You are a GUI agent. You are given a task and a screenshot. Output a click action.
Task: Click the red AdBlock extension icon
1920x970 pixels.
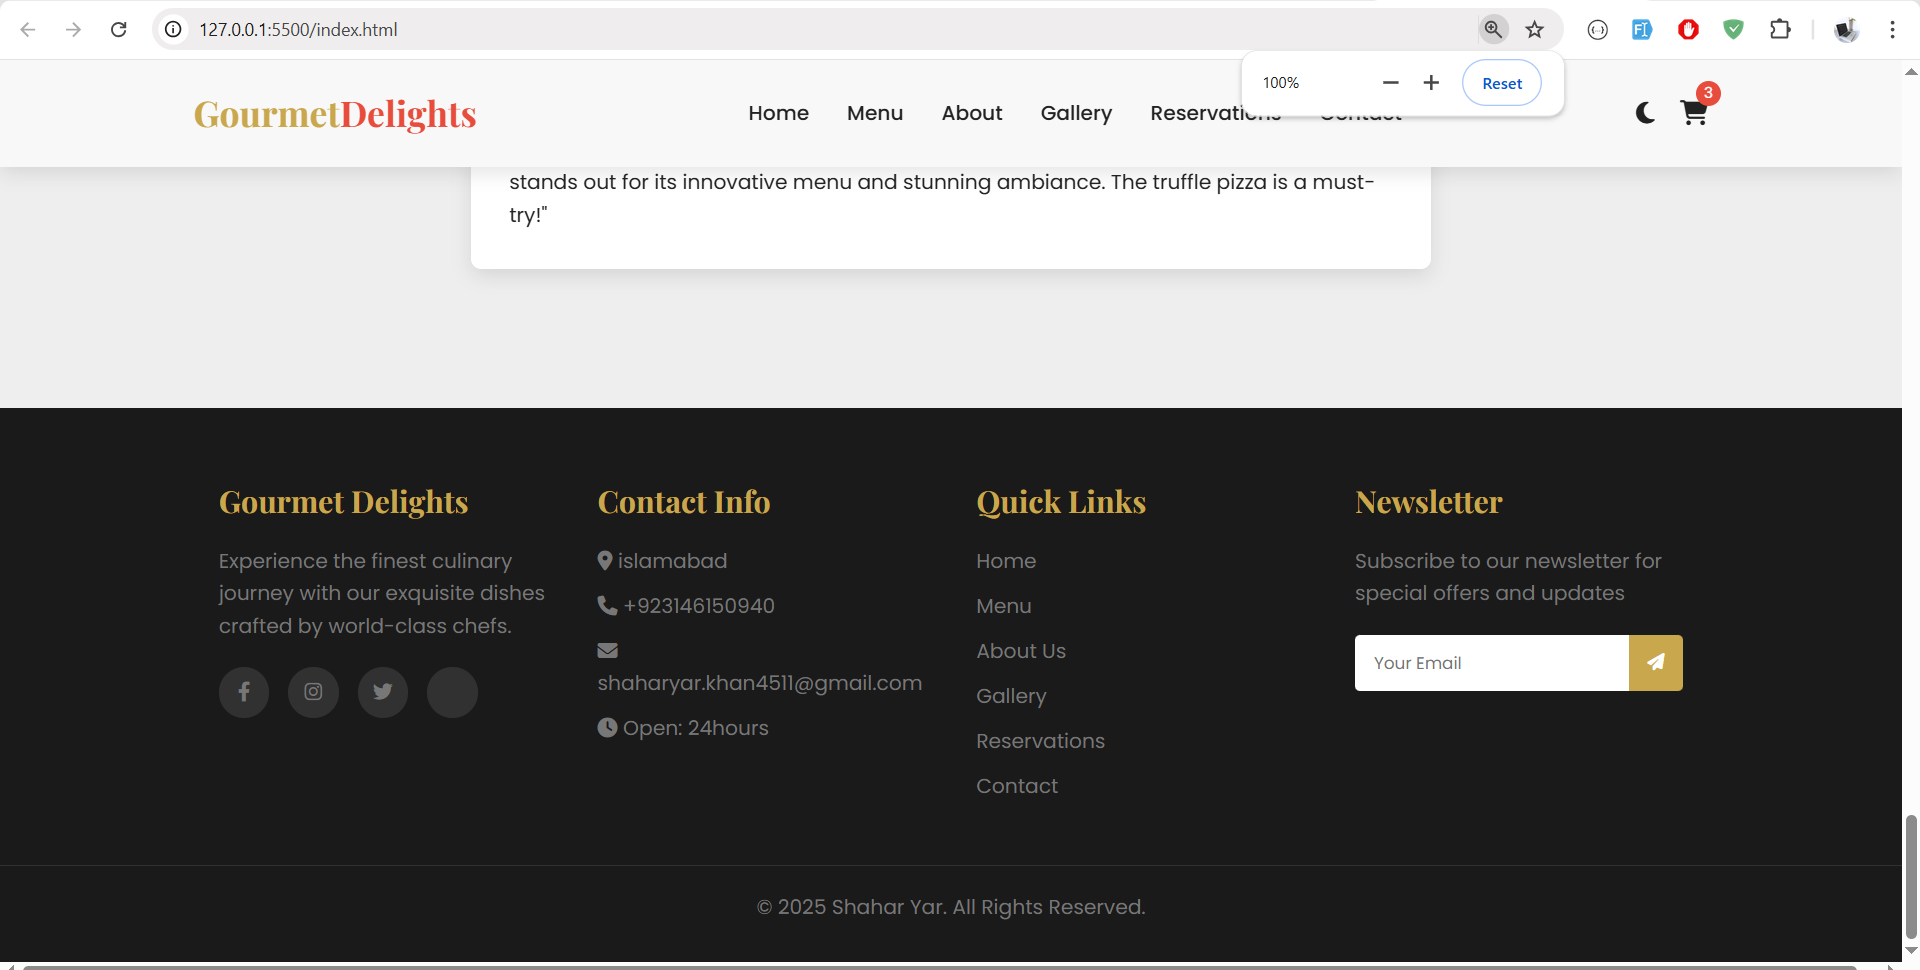(x=1688, y=29)
